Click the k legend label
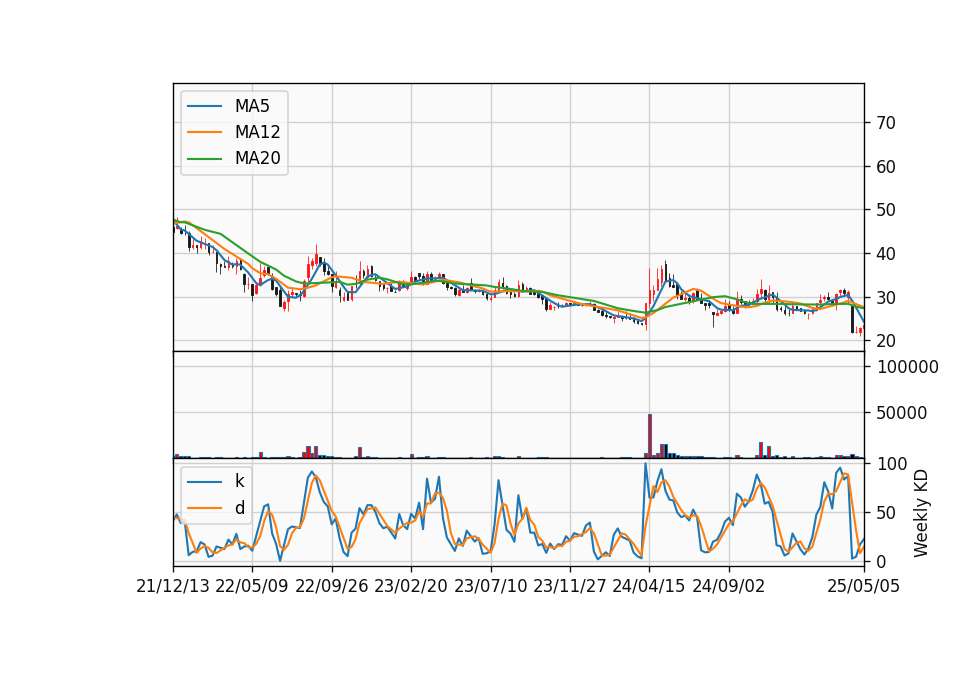This screenshot has height=690, width=960. pyautogui.click(x=239, y=481)
